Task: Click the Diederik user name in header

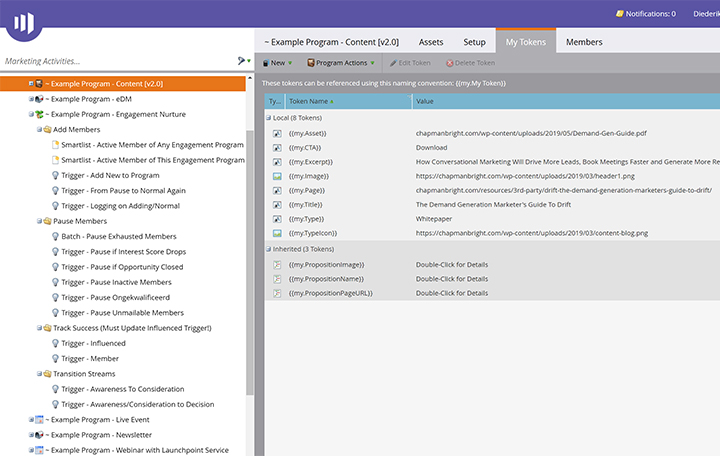Action: (706, 14)
